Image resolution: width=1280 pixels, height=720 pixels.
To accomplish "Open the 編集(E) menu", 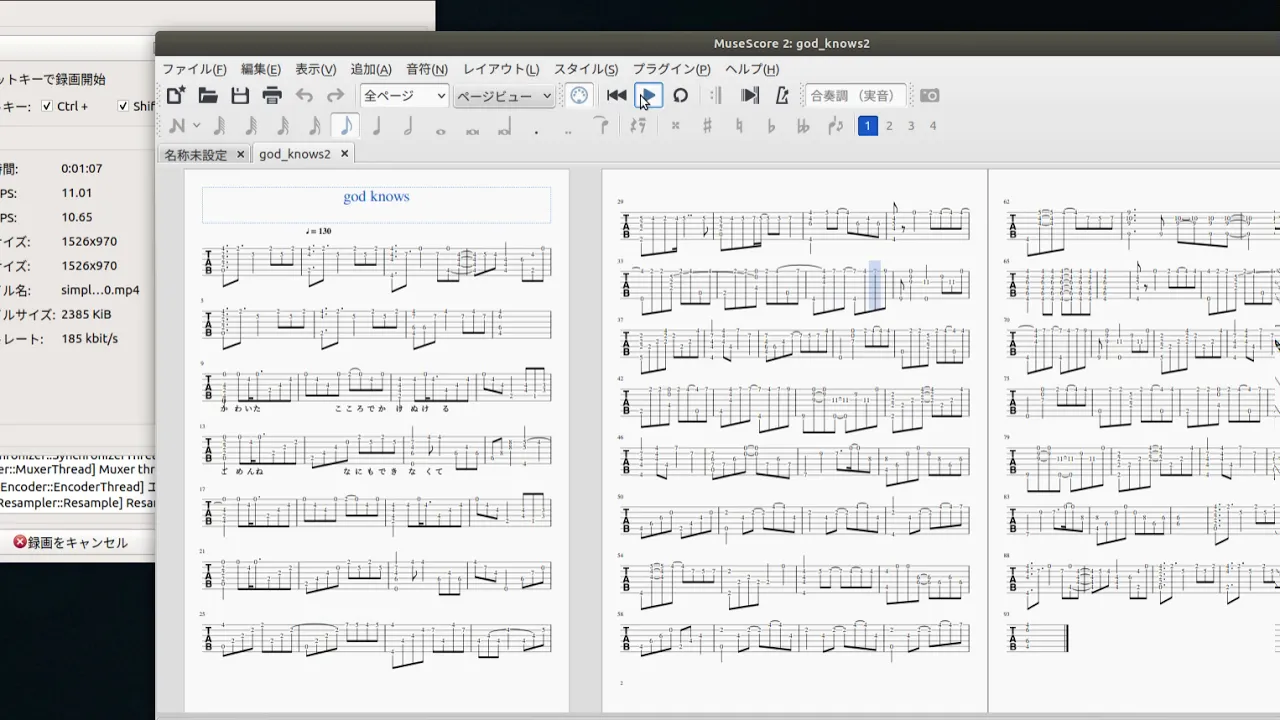I will point(260,69).
